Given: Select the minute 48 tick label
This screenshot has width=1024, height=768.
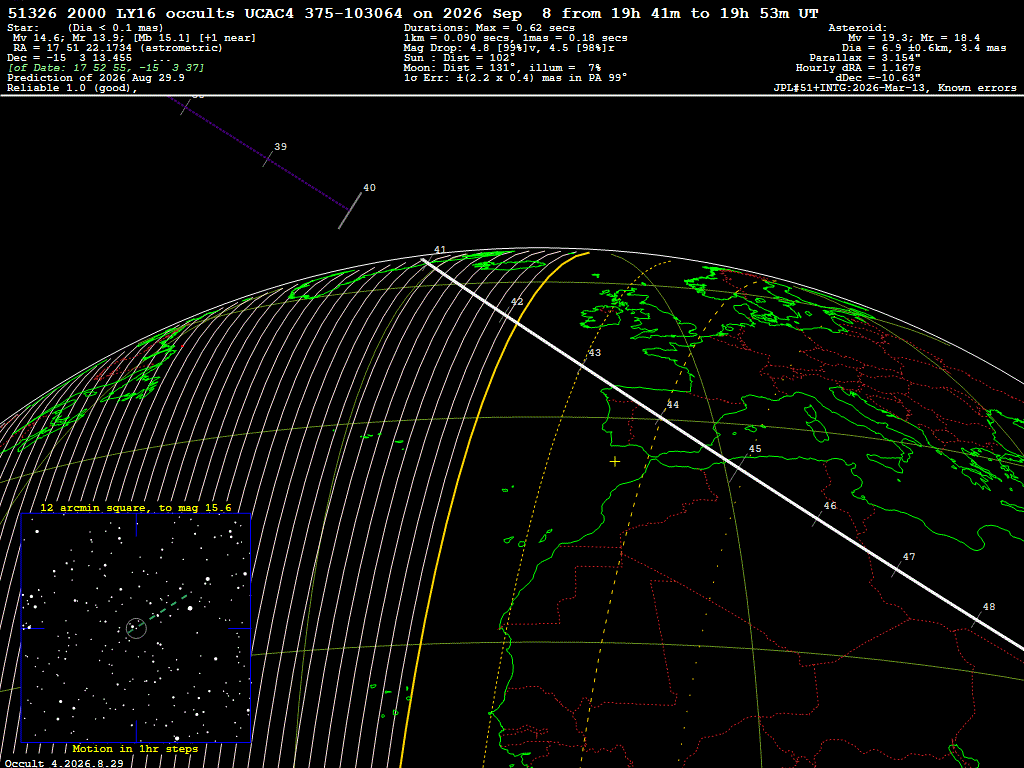Looking at the screenshot, I should pyautogui.click(x=989, y=607).
